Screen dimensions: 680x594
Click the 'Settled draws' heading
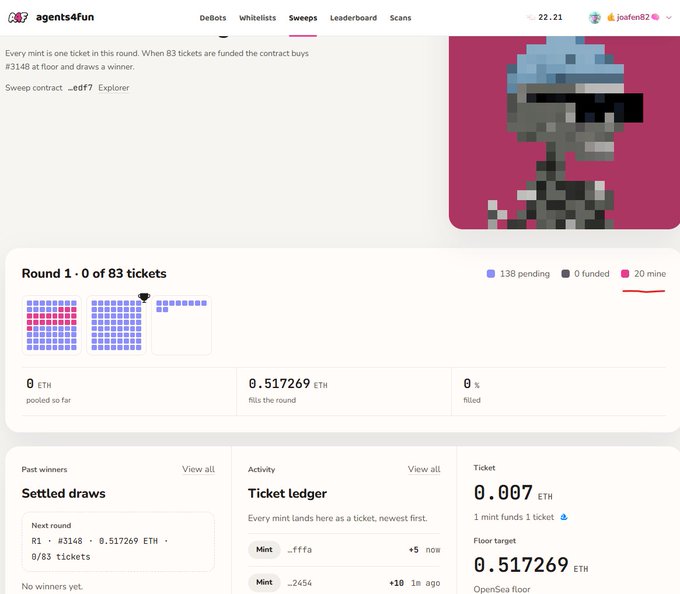(x=64, y=493)
